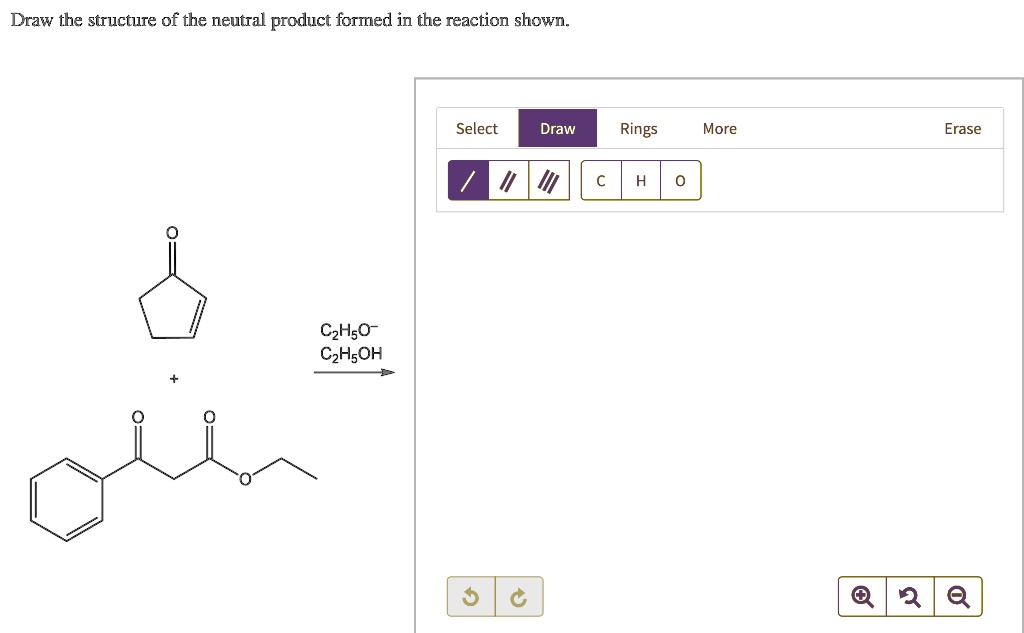Expand More to reveal additional drawing tools
Viewport: 1024px width, 633px height.
[x=719, y=128]
